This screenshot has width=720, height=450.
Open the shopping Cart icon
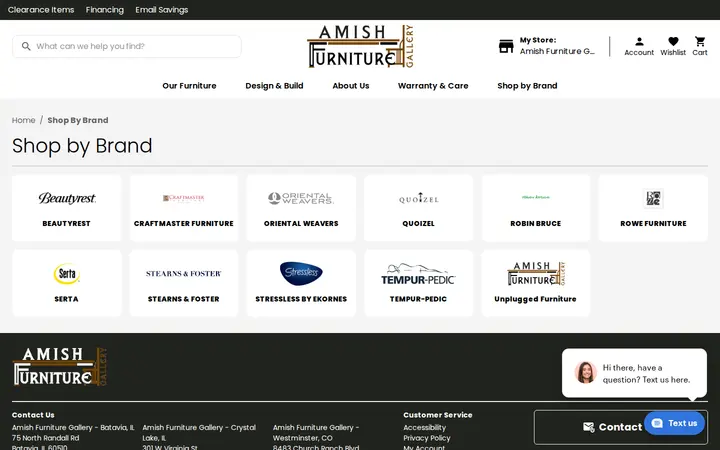[700, 41]
